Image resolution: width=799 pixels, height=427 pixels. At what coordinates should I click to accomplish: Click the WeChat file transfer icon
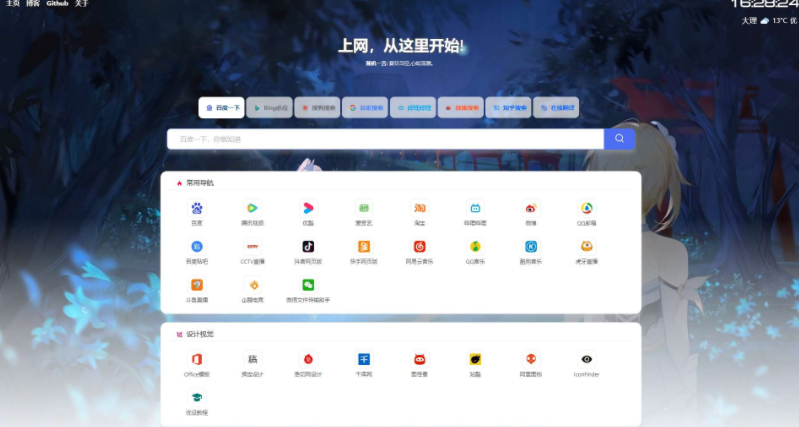[x=308, y=285]
